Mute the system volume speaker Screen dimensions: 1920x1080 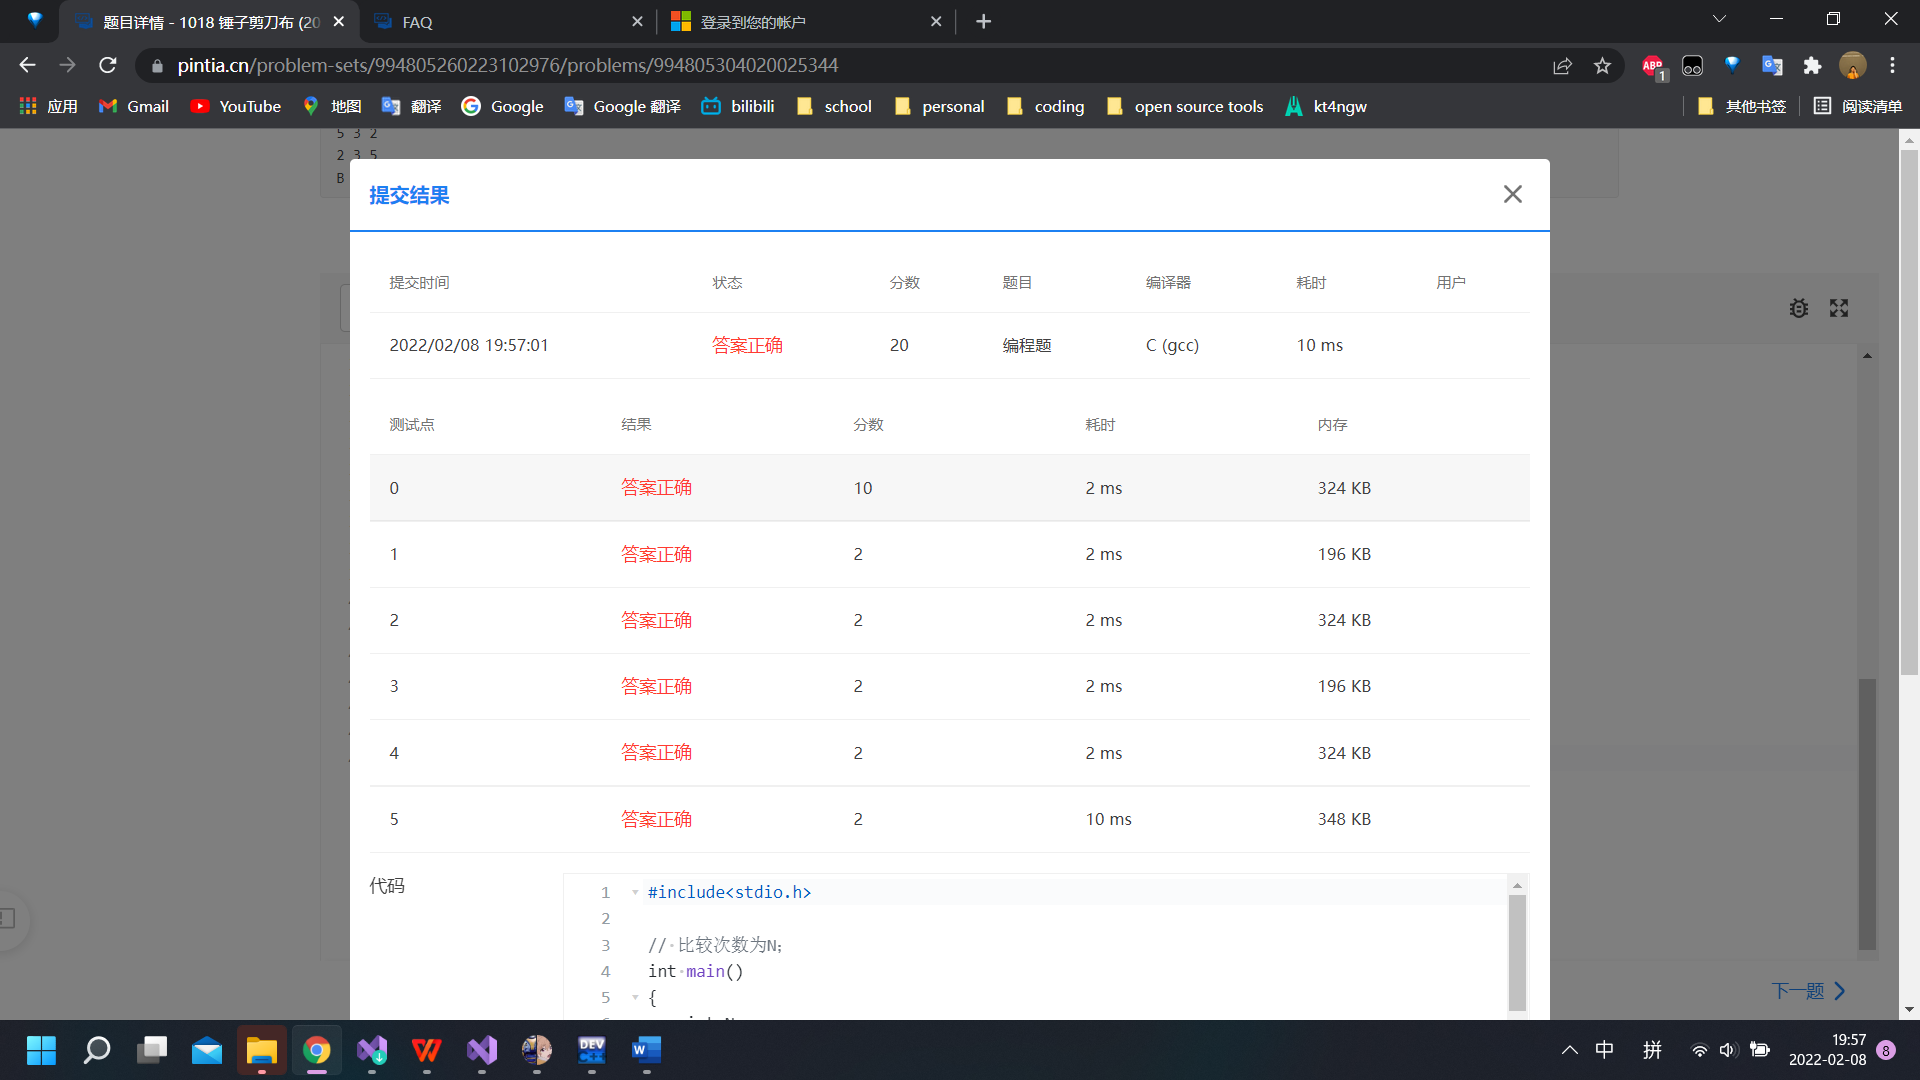1728,1049
